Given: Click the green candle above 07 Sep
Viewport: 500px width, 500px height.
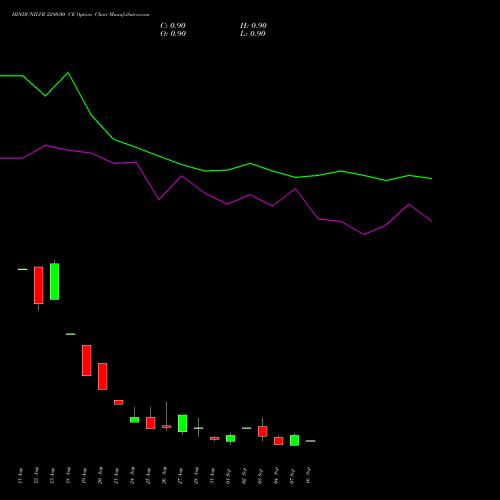Looking at the screenshot, I should point(295,440).
